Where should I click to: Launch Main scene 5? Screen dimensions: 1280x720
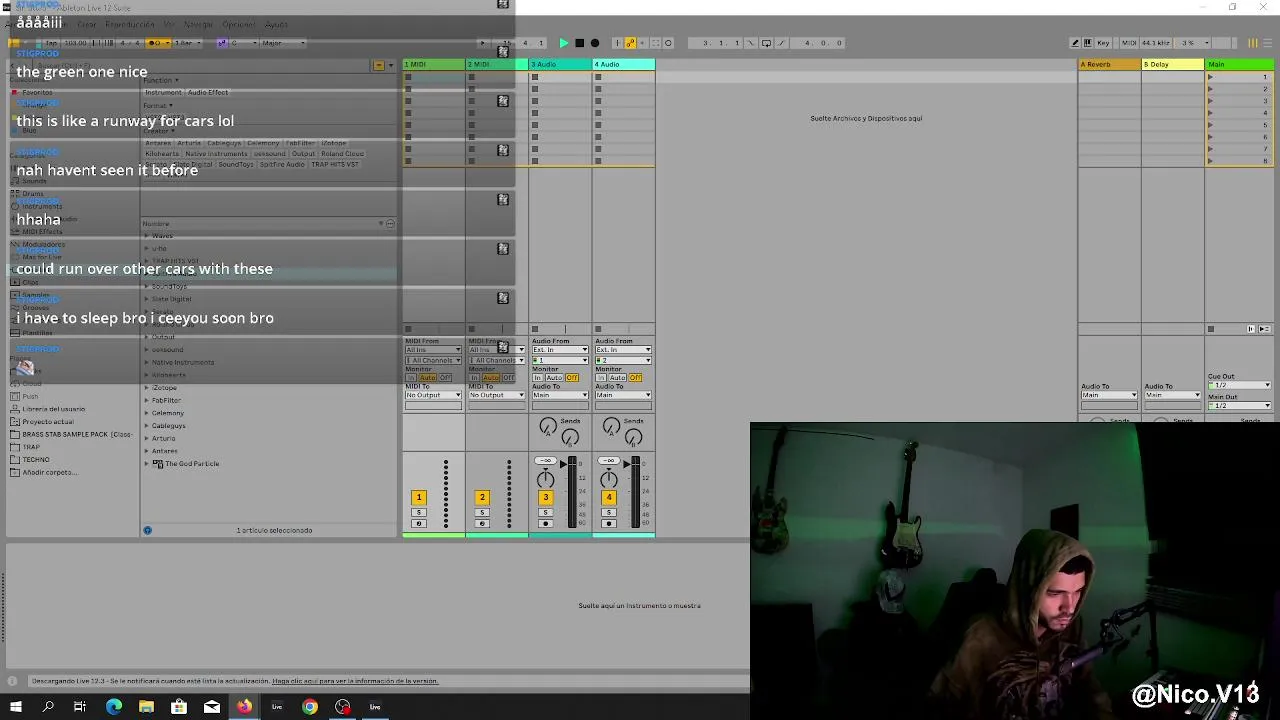point(1211,125)
